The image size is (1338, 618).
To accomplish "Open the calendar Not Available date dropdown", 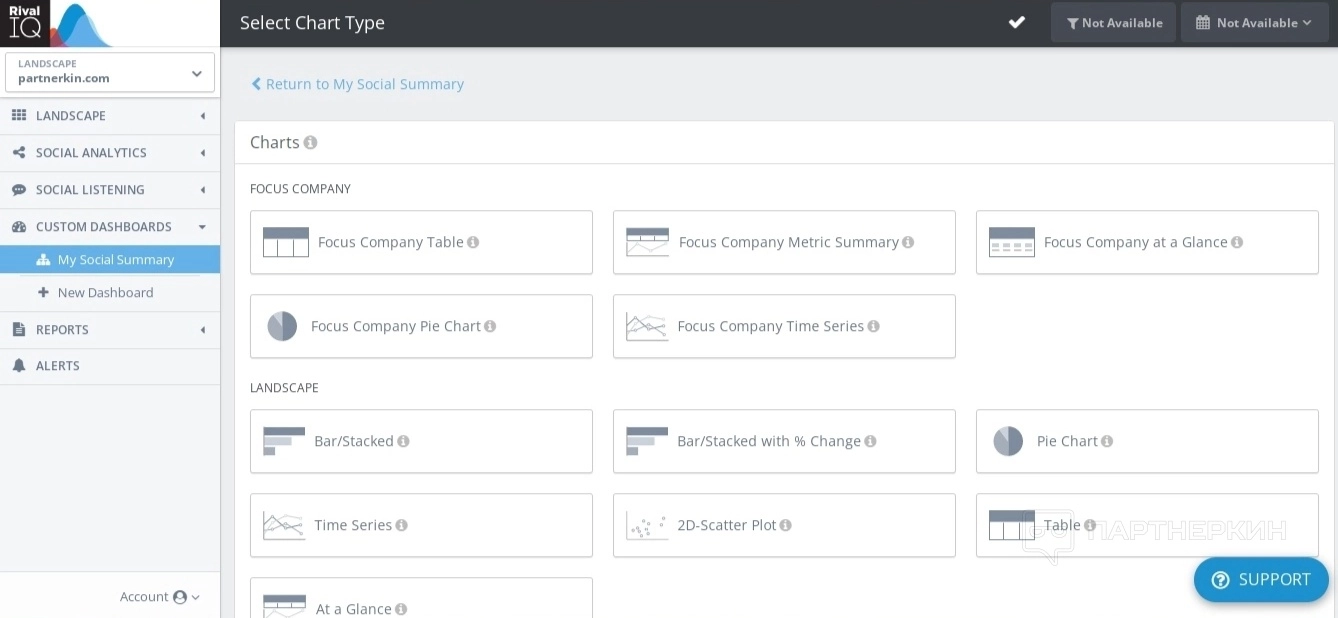I will tap(1253, 22).
